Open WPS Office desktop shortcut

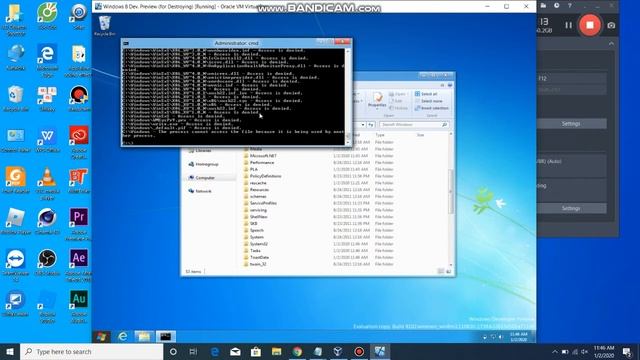(x=47, y=141)
